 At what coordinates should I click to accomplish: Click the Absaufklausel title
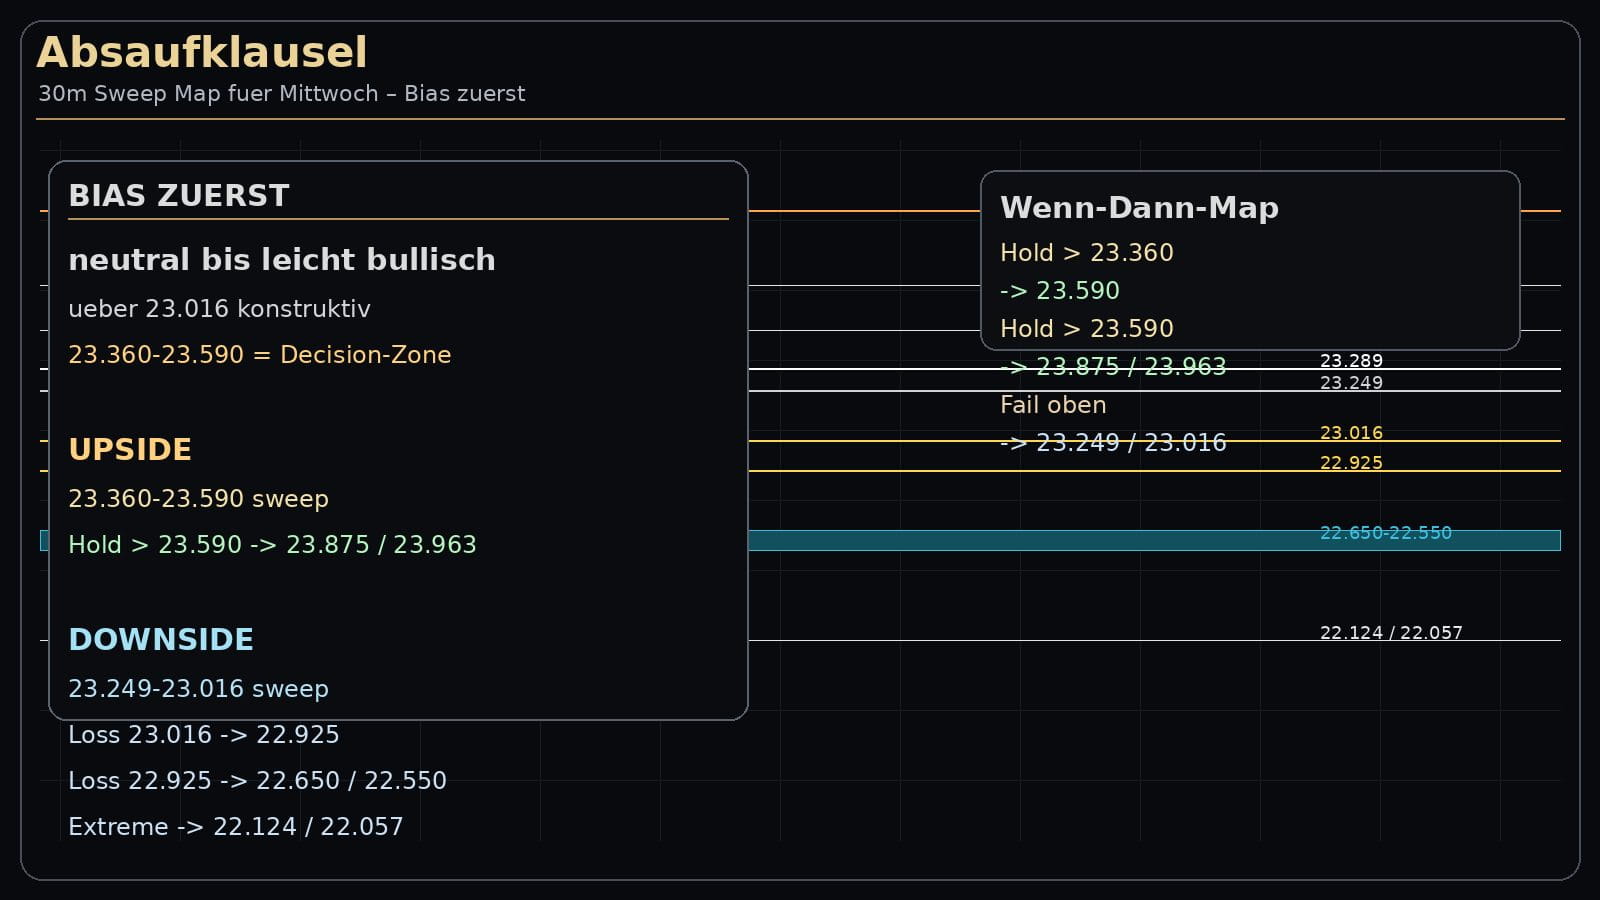(202, 53)
